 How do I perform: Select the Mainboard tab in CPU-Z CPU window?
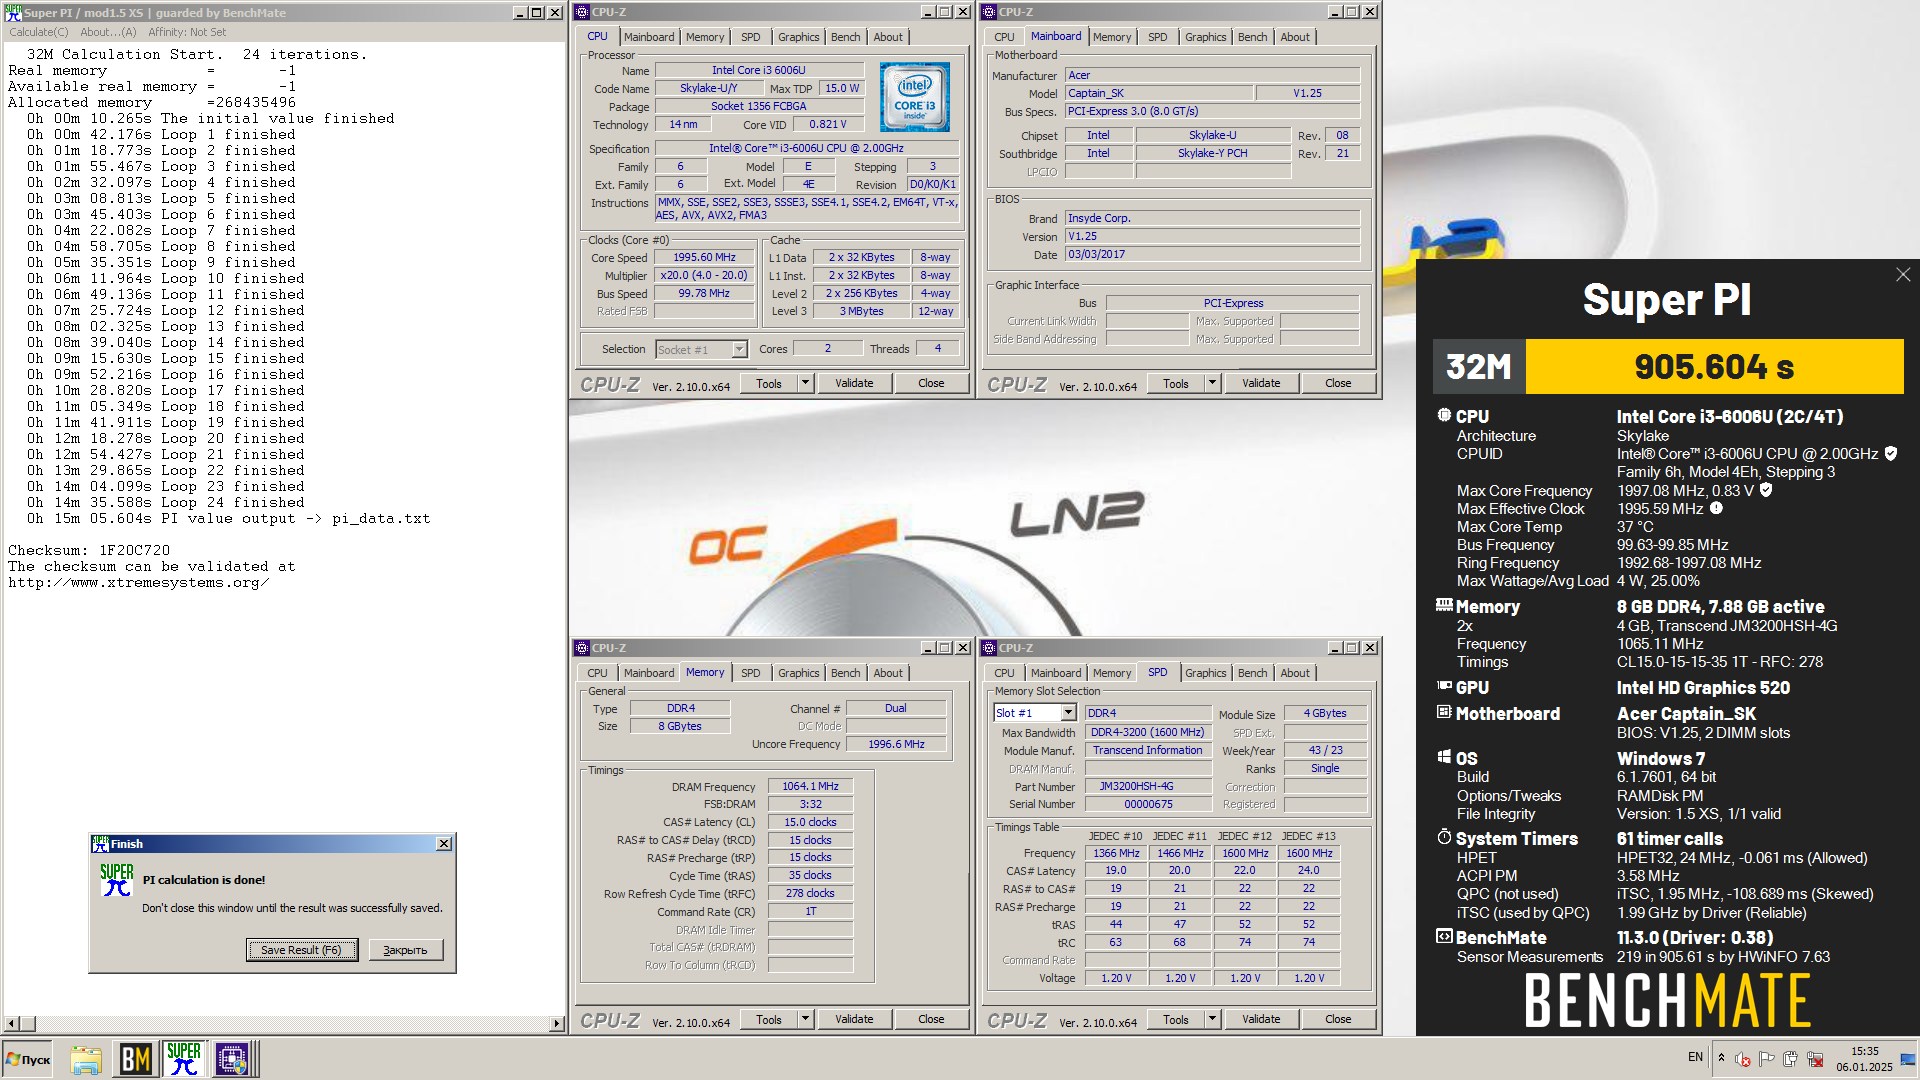coord(649,37)
